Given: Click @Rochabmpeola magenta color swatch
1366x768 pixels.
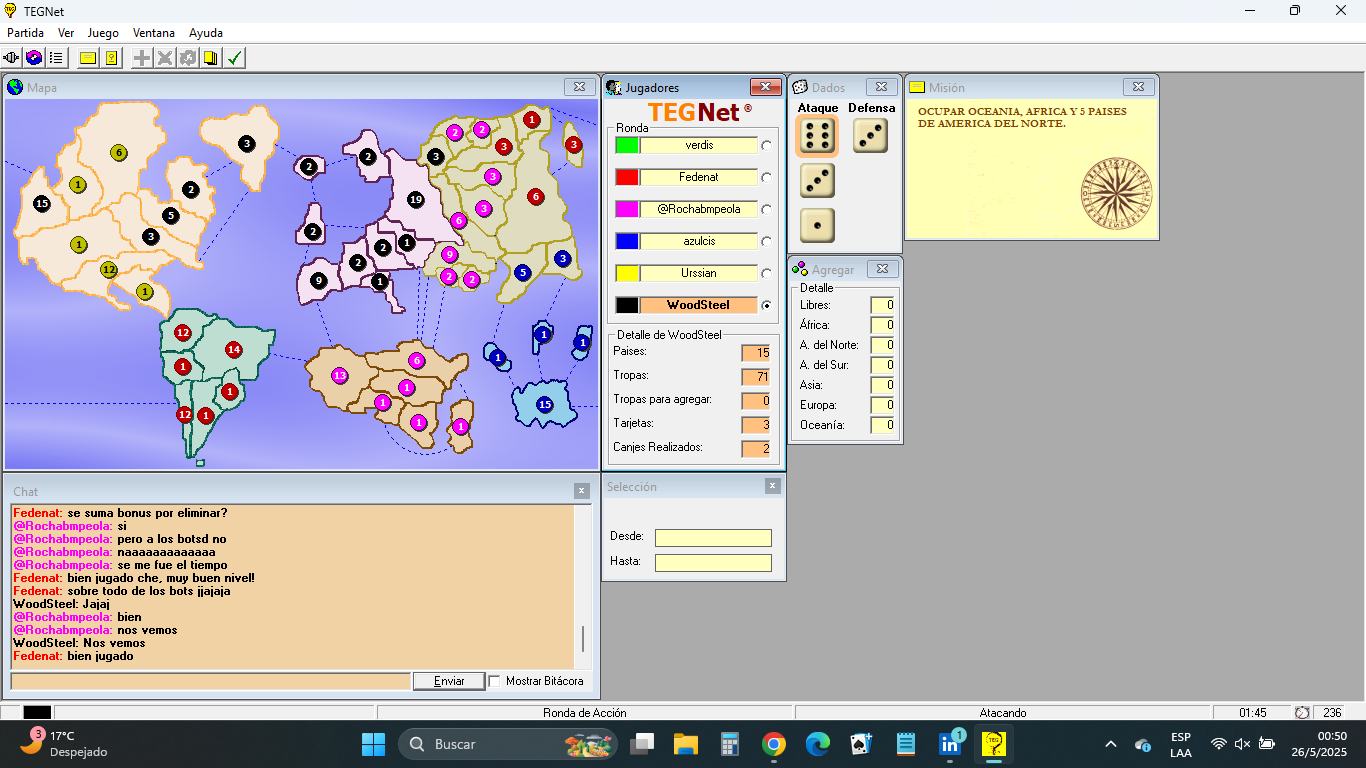Looking at the screenshot, I should click(x=627, y=209).
